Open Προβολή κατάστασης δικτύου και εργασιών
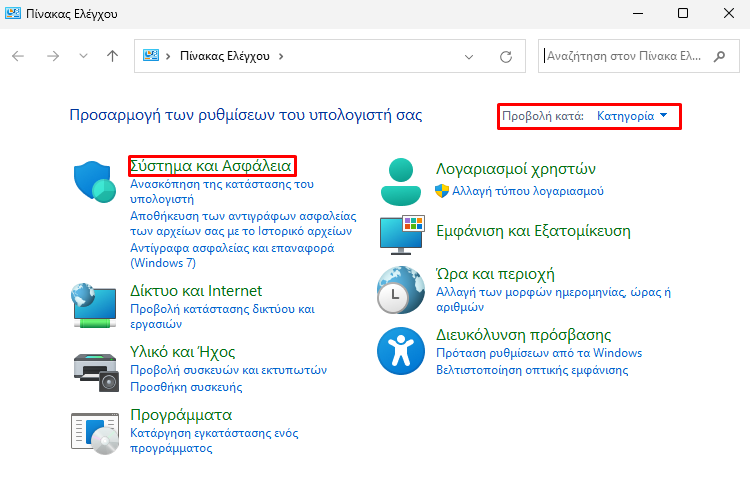The height and width of the screenshot is (488, 750). (x=222, y=316)
